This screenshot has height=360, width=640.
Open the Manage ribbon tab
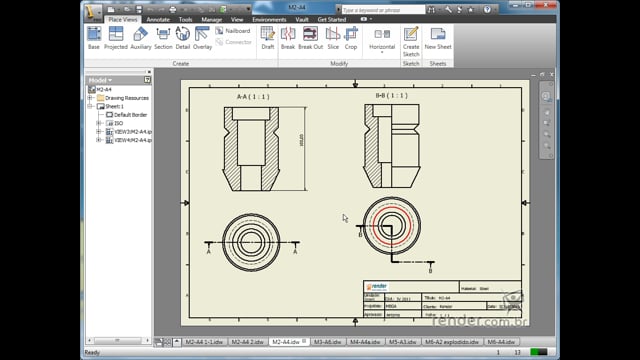click(x=211, y=19)
